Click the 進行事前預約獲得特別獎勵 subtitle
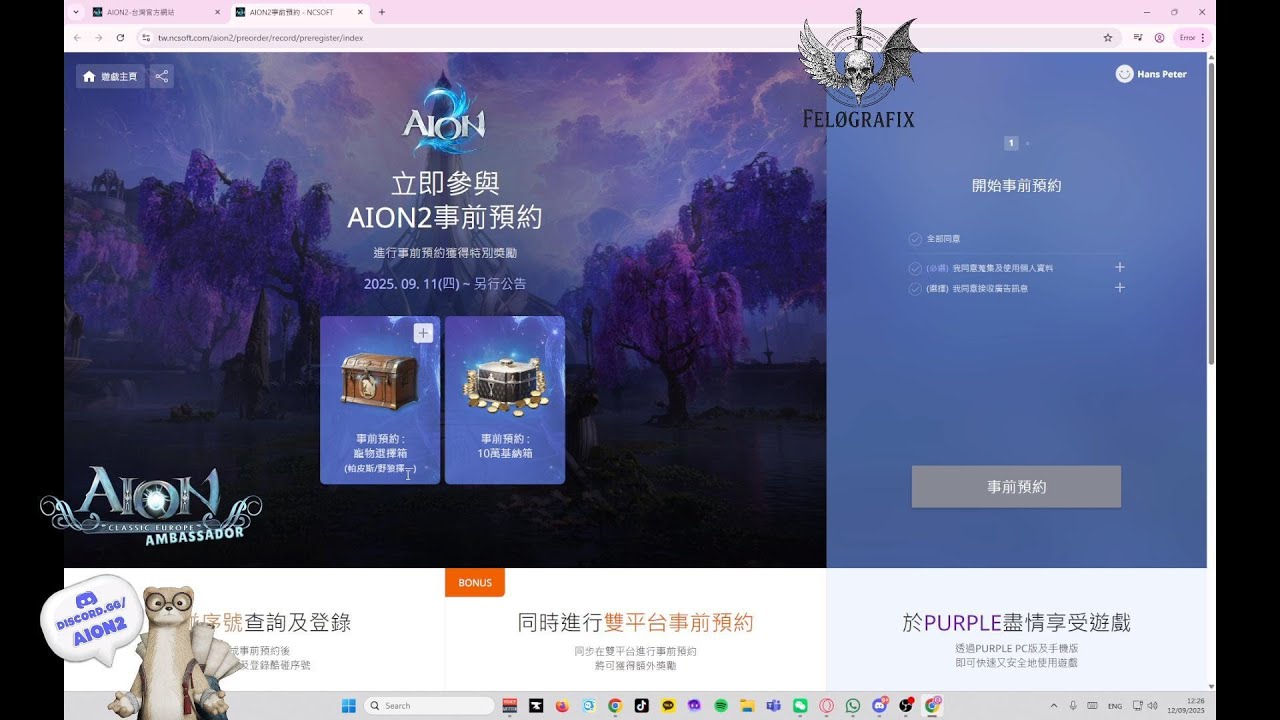The height and width of the screenshot is (720, 1280). click(x=445, y=253)
